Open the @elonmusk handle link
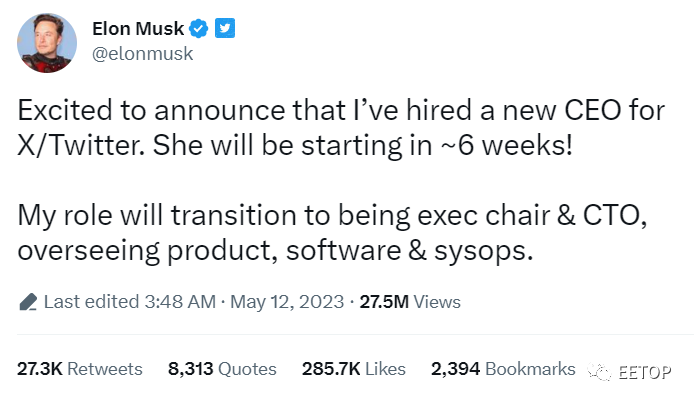 [x=143, y=54]
